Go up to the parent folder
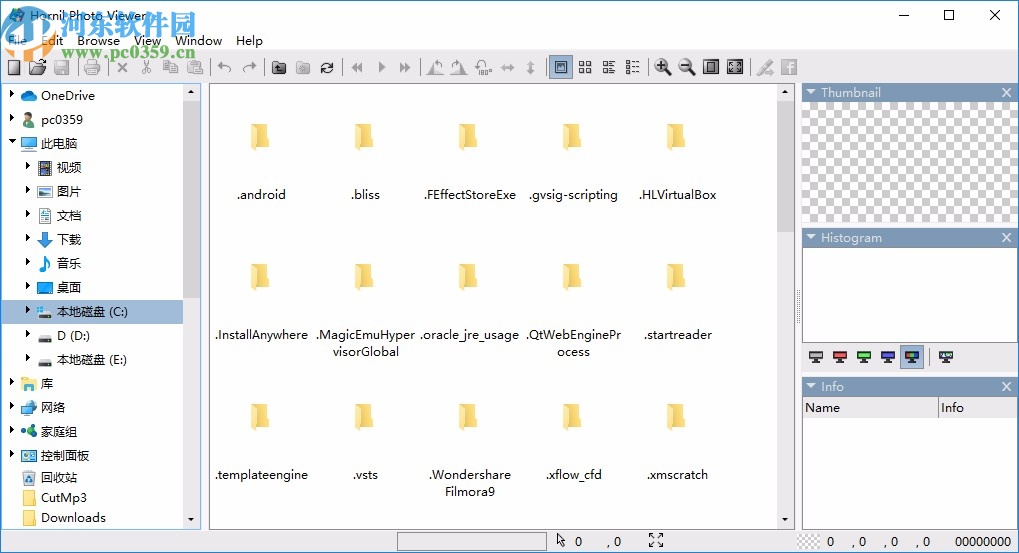Viewport: 1019px width, 553px height. pos(279,67)
